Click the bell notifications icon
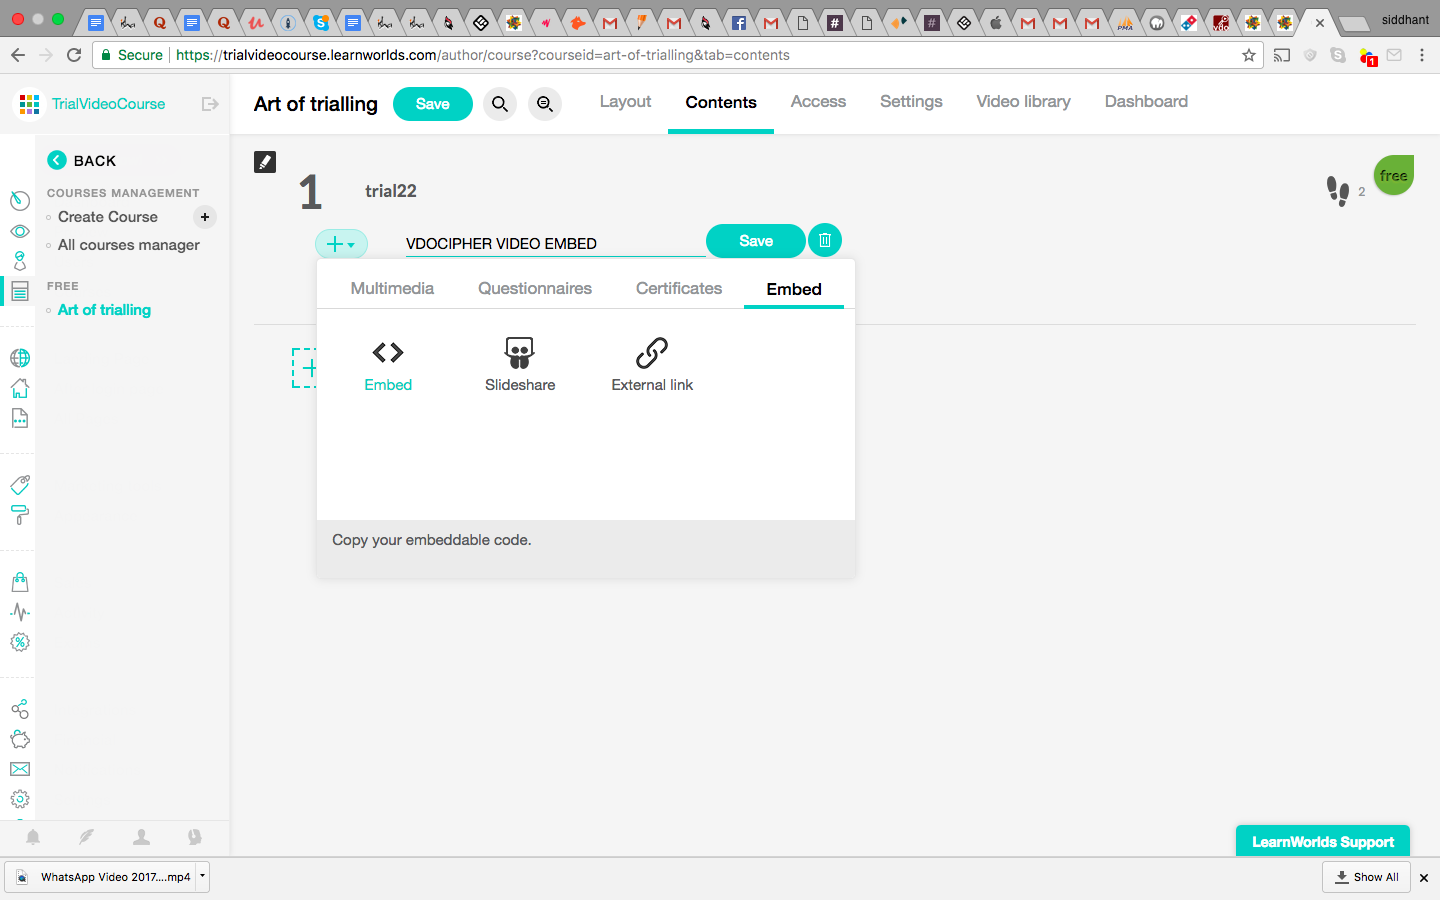1440x900 pixels. [33, 837]
